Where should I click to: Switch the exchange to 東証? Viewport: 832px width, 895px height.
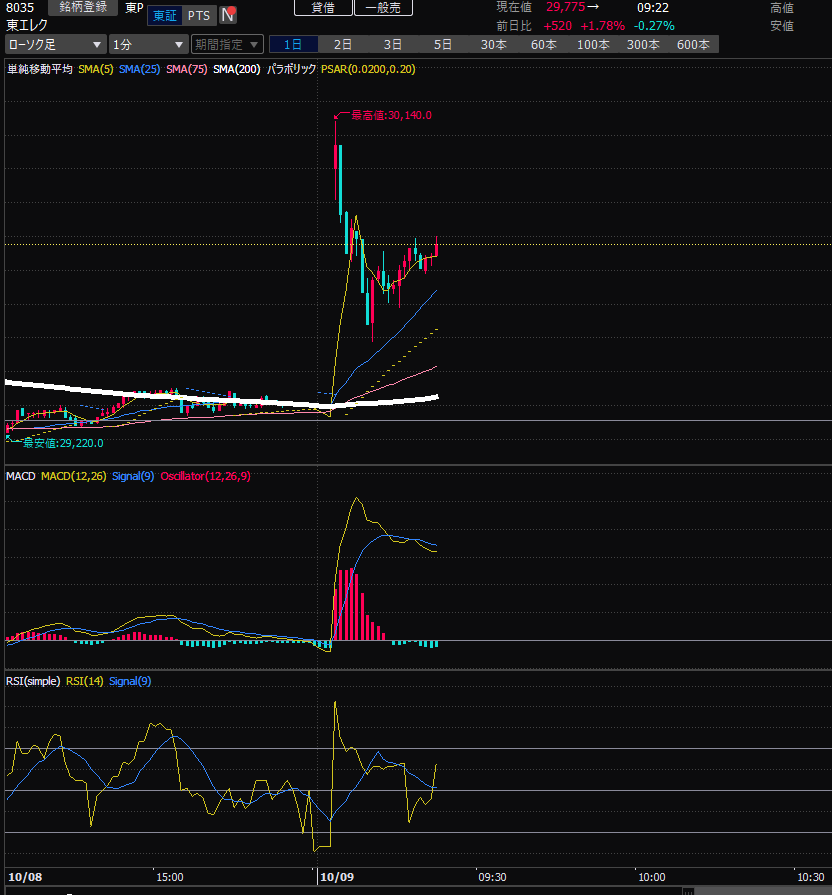(165, 15)
